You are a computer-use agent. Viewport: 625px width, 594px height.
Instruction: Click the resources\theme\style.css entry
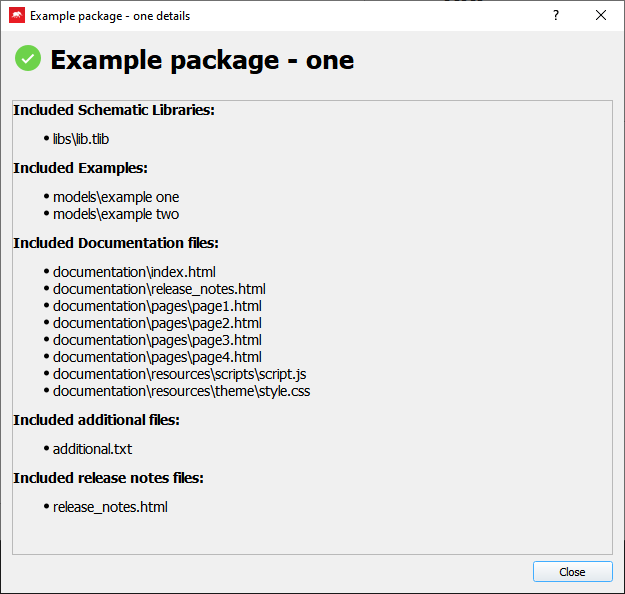point(181,391)
